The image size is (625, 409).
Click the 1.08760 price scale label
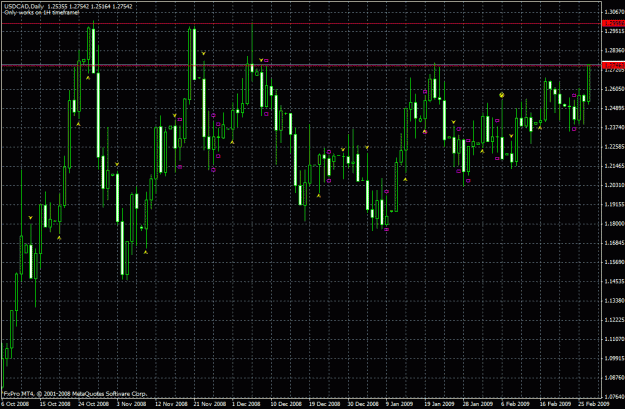tap(614, 378)
